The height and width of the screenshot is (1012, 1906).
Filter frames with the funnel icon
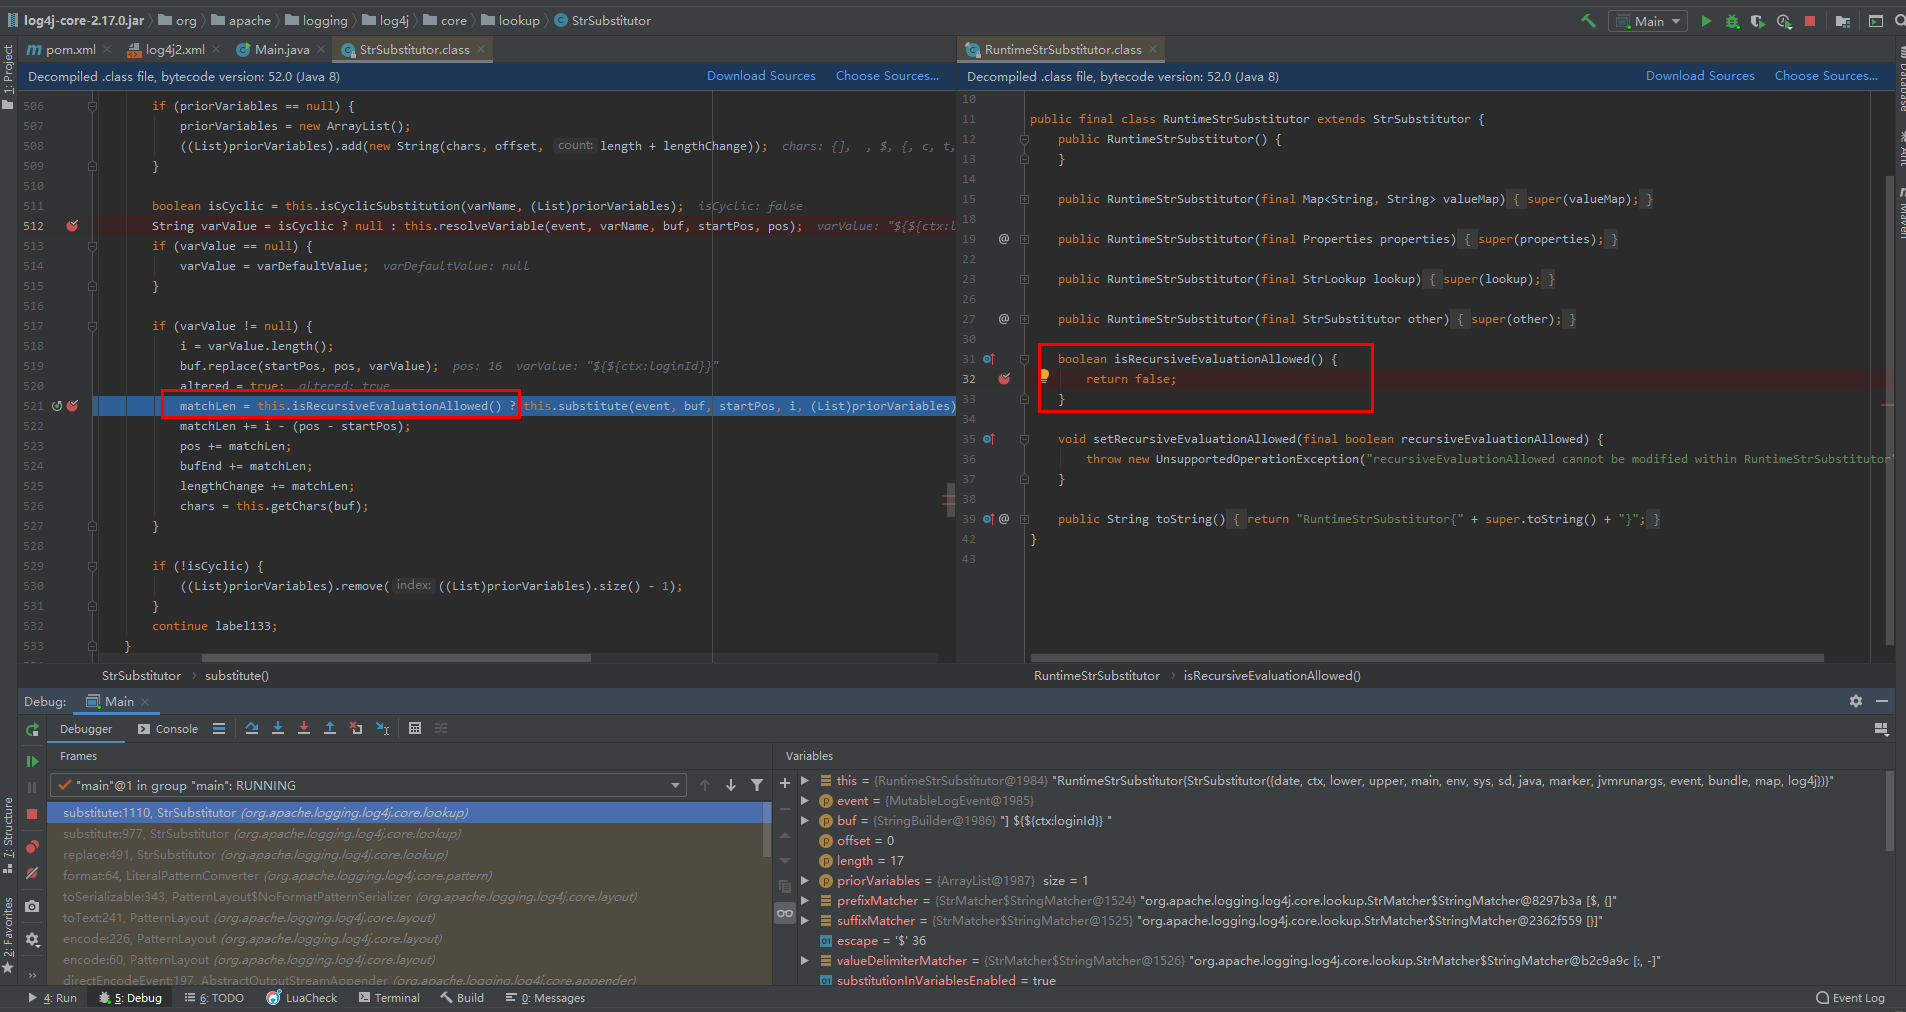pyautogui.click(x=757, y=785)
